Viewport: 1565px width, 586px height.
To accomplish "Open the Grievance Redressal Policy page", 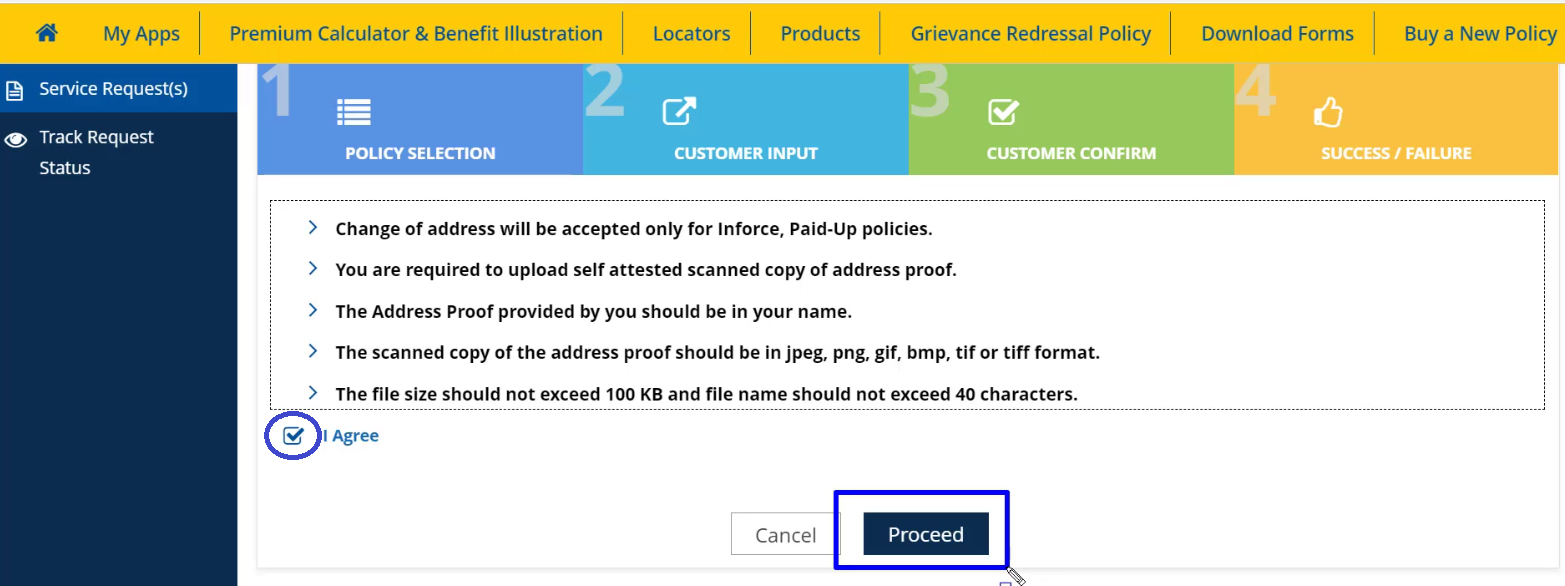I will pos(1029,32).
